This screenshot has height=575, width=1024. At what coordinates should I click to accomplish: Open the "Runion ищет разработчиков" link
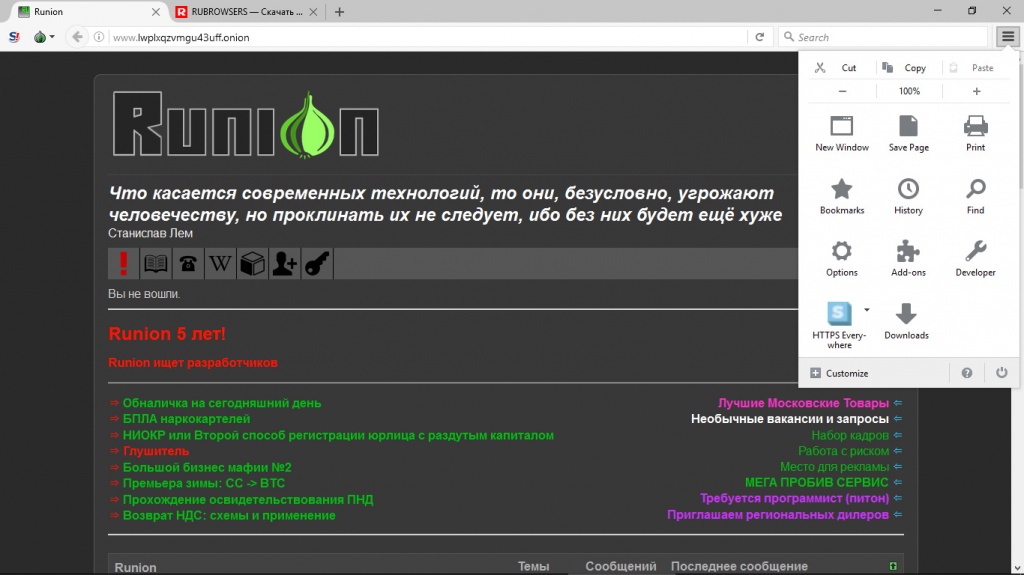(193, 362)
